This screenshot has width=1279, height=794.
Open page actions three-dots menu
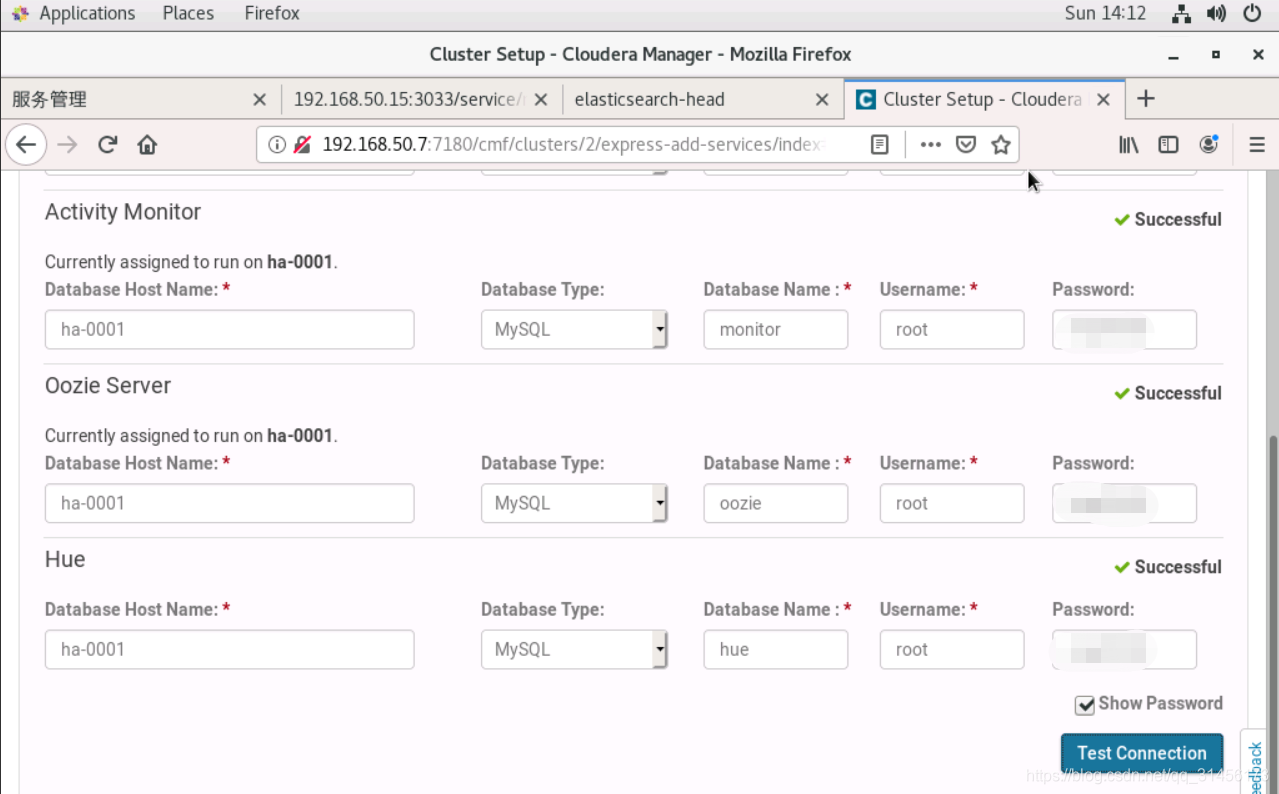(931, 145)
